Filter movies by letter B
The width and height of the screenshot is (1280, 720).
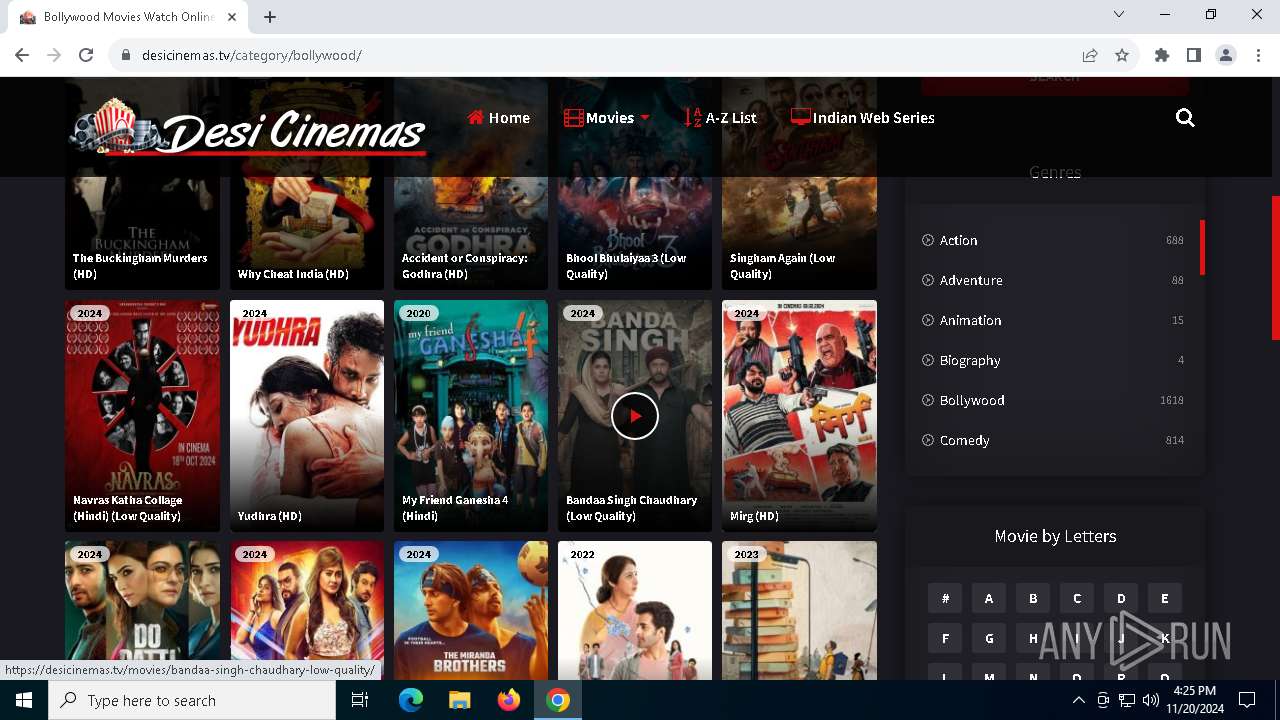click(x=1033, y=598)
